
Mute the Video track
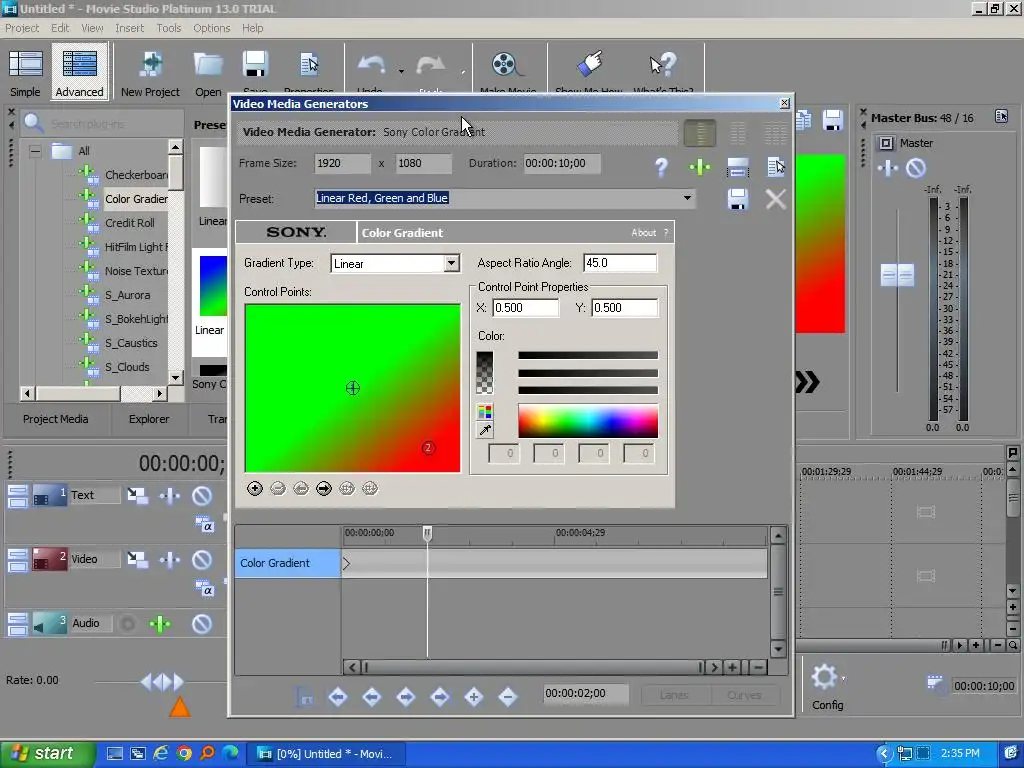(202, 560)
